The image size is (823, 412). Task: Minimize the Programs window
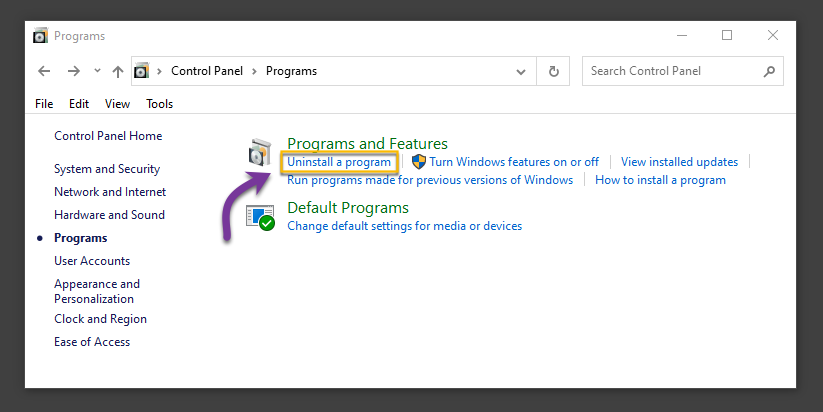(x=682, y=36)
